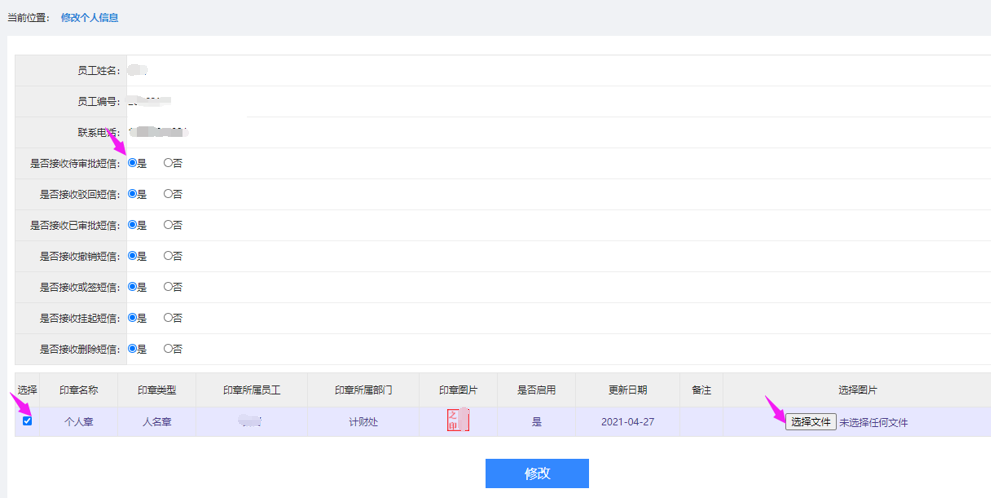Click the 选择图片 column header

[858, 391]
